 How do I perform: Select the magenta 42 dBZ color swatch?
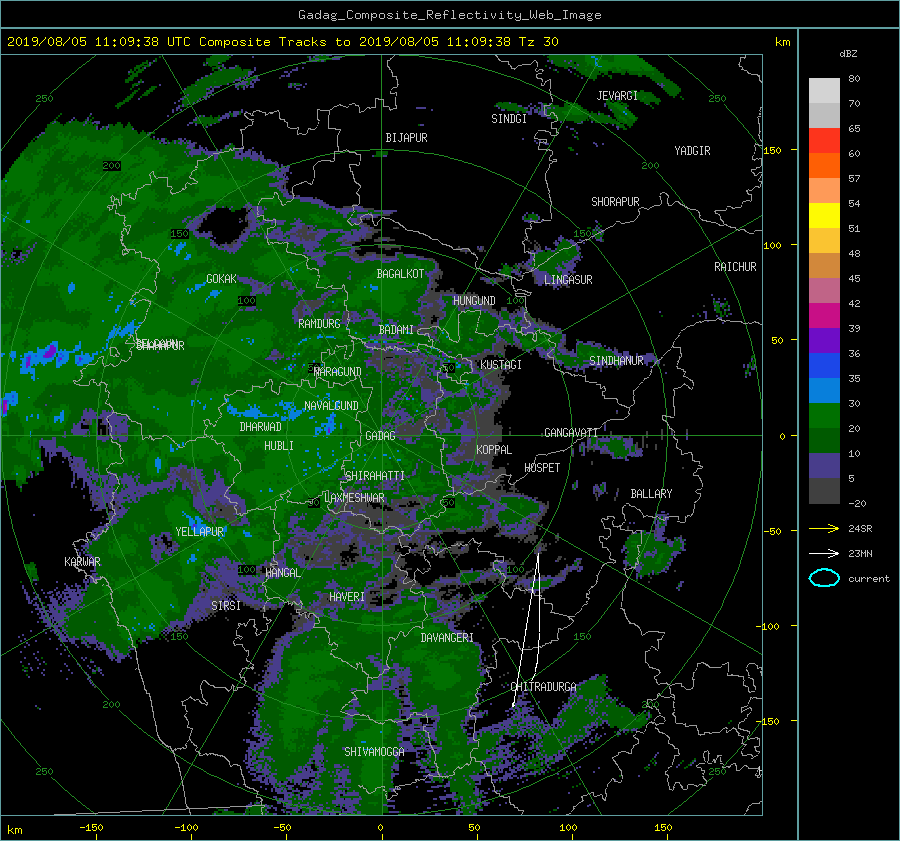click(x=824, y=315)
